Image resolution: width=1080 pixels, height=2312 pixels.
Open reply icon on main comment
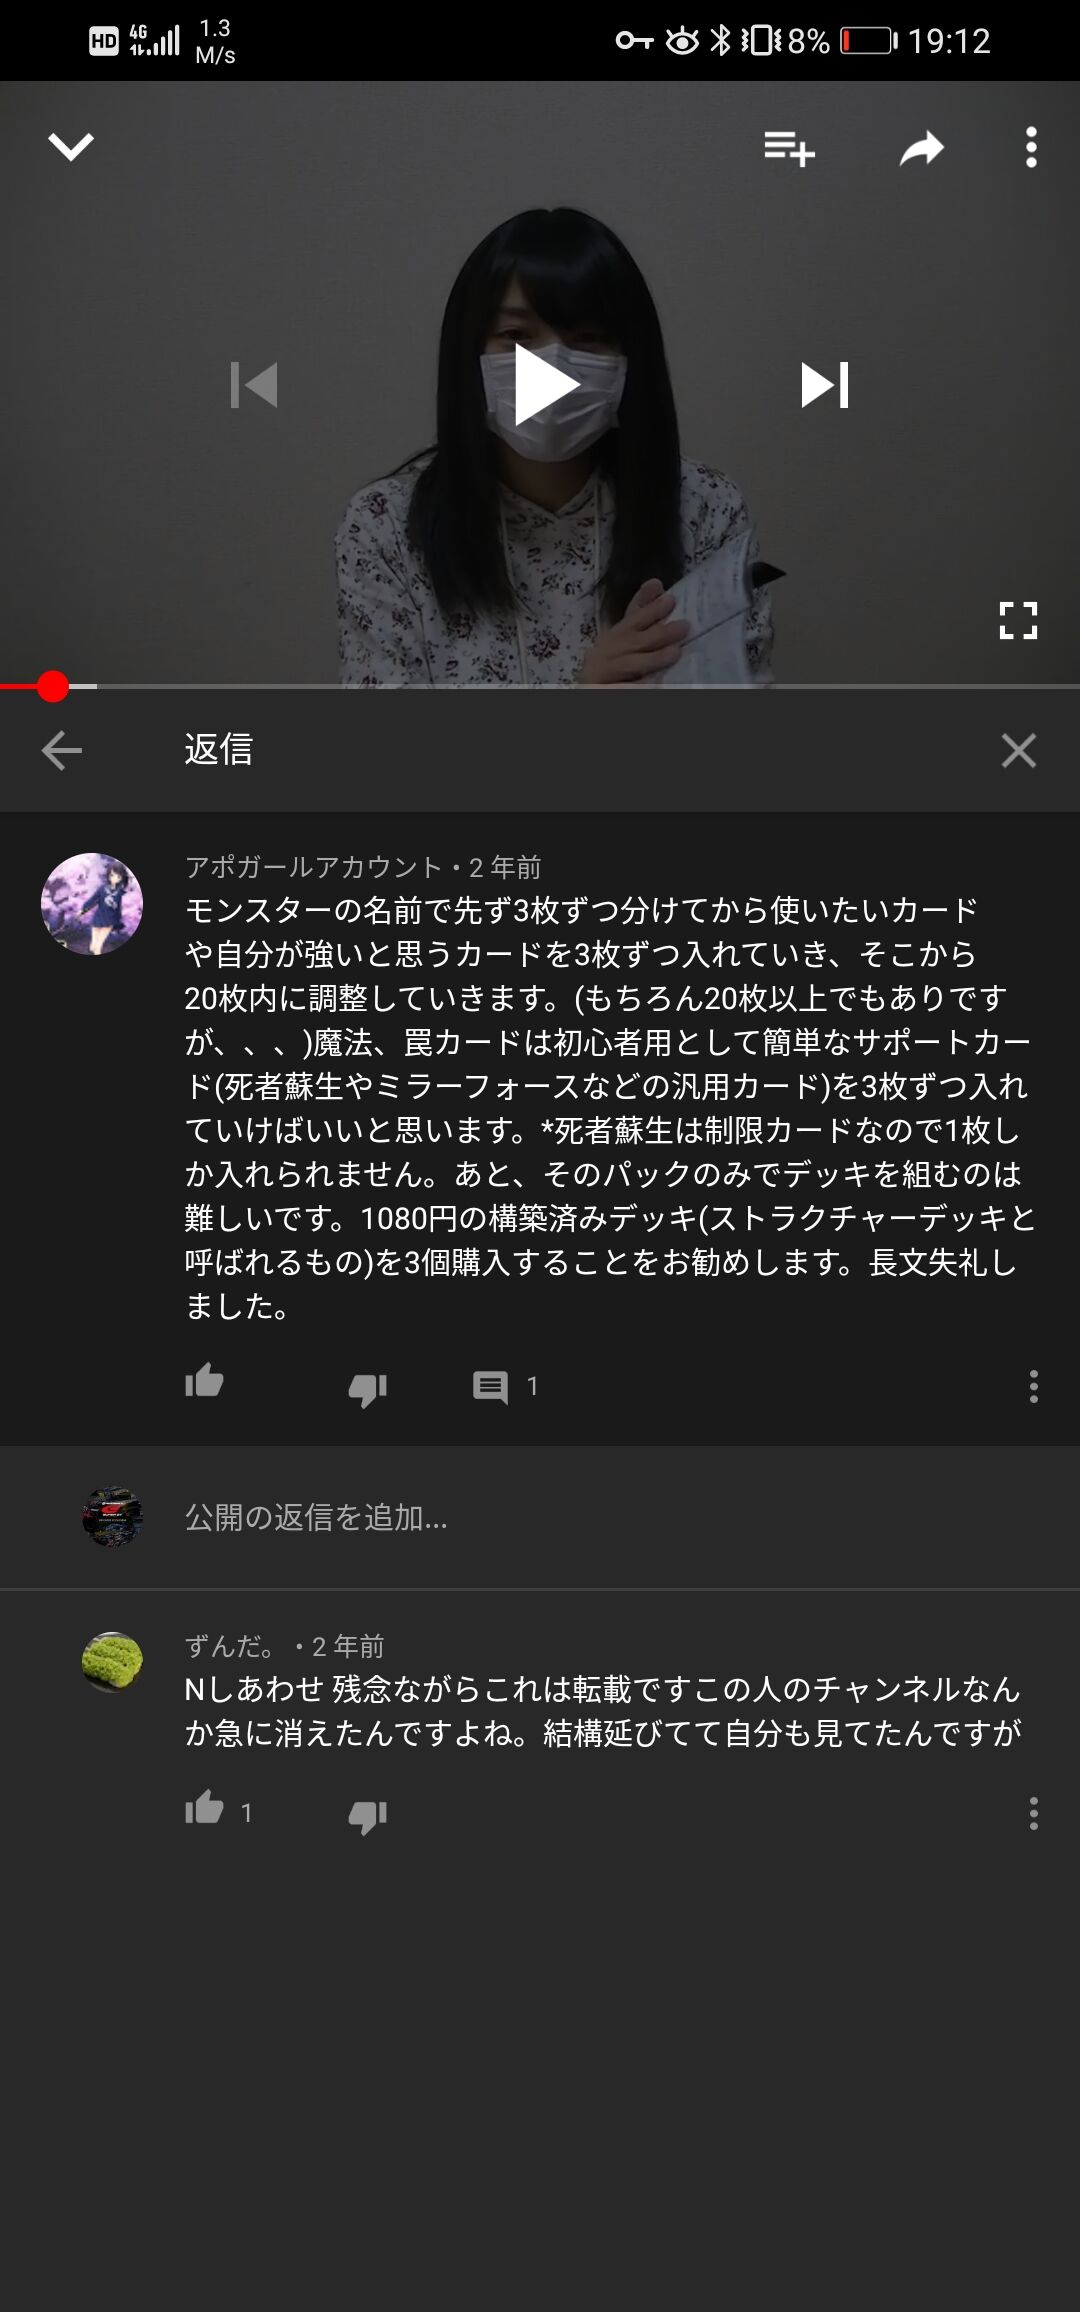(x=491, y=1387)
